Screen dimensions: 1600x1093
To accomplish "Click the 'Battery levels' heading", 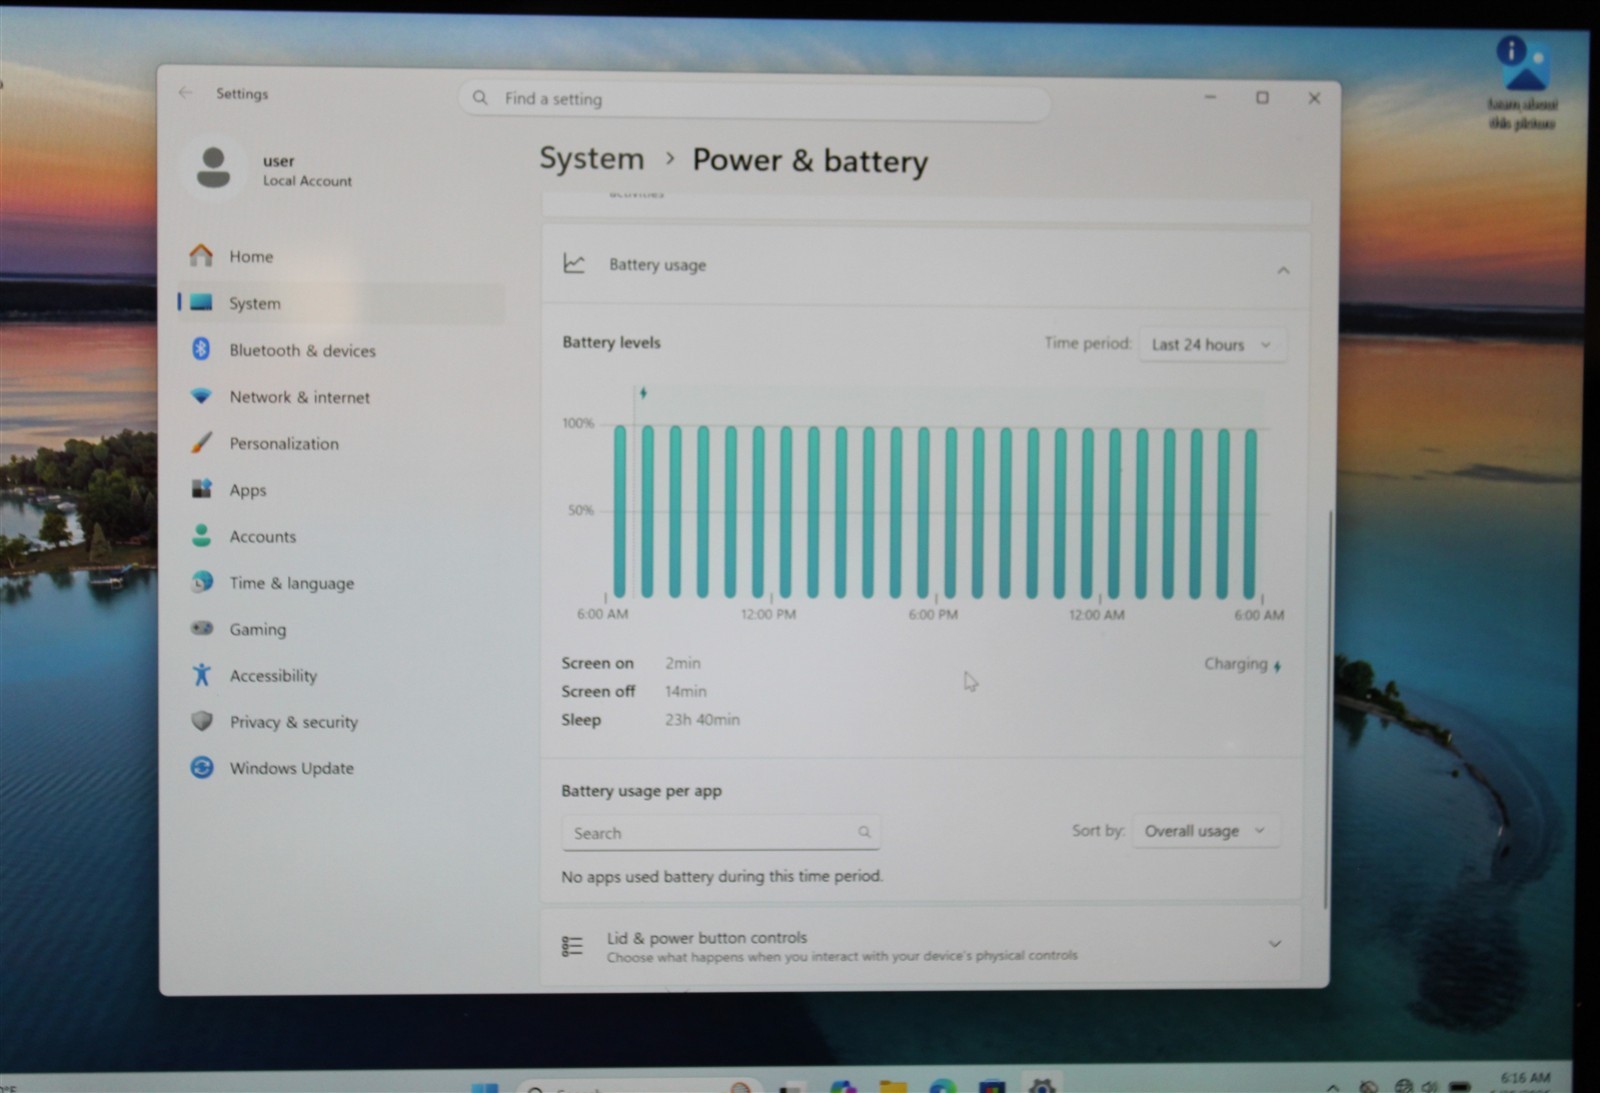I will tap(611, 342).
